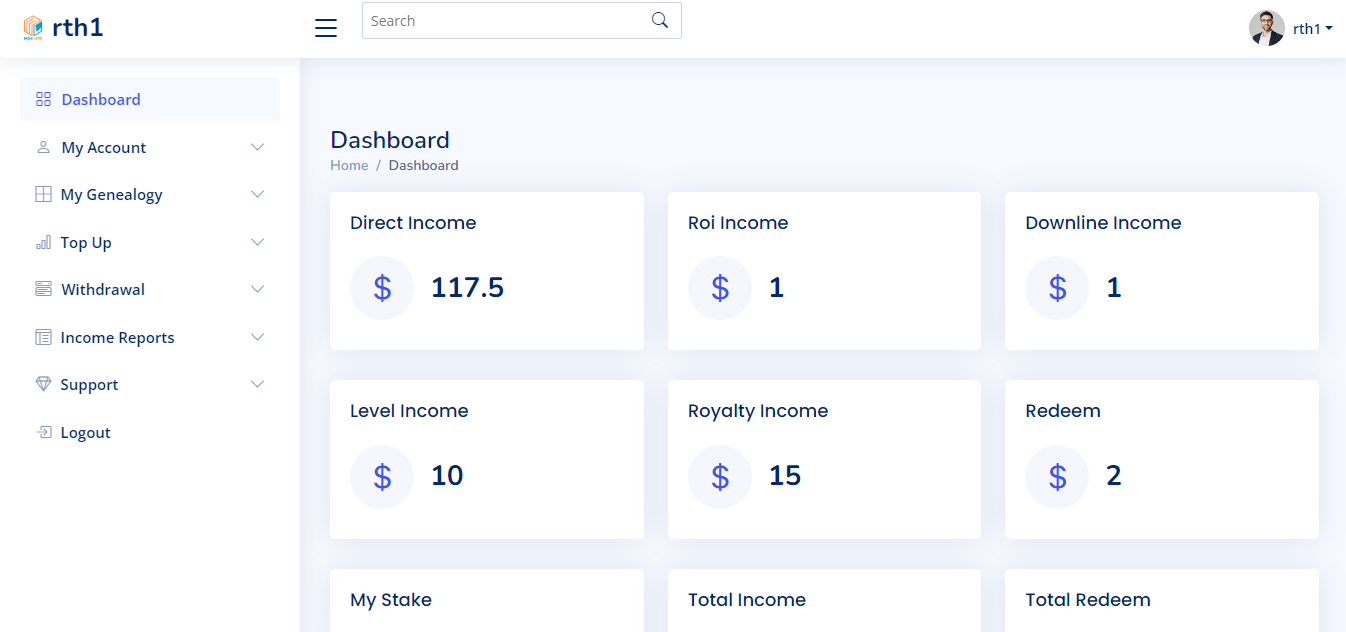Expand the Income Reports chevron

[257, 337]
